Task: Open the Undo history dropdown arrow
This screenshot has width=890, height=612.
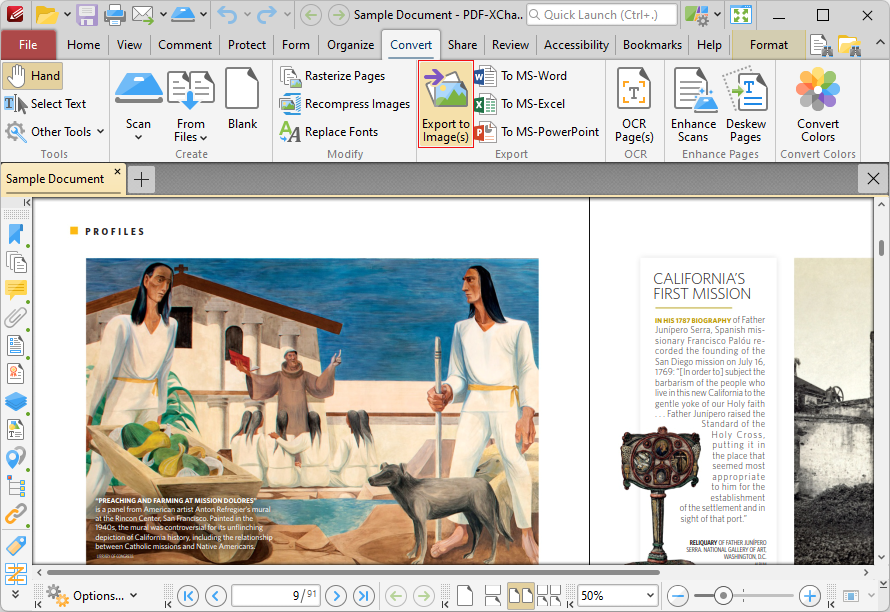Action: tap(247, 15)
